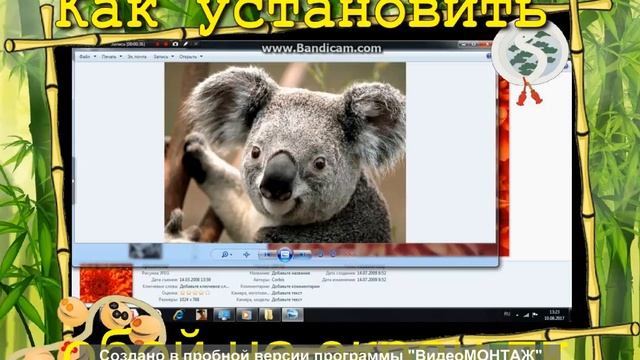The width and height of the screenshot is (640, 360).
Task: Open the Запись menu
Action: (161, 57)
